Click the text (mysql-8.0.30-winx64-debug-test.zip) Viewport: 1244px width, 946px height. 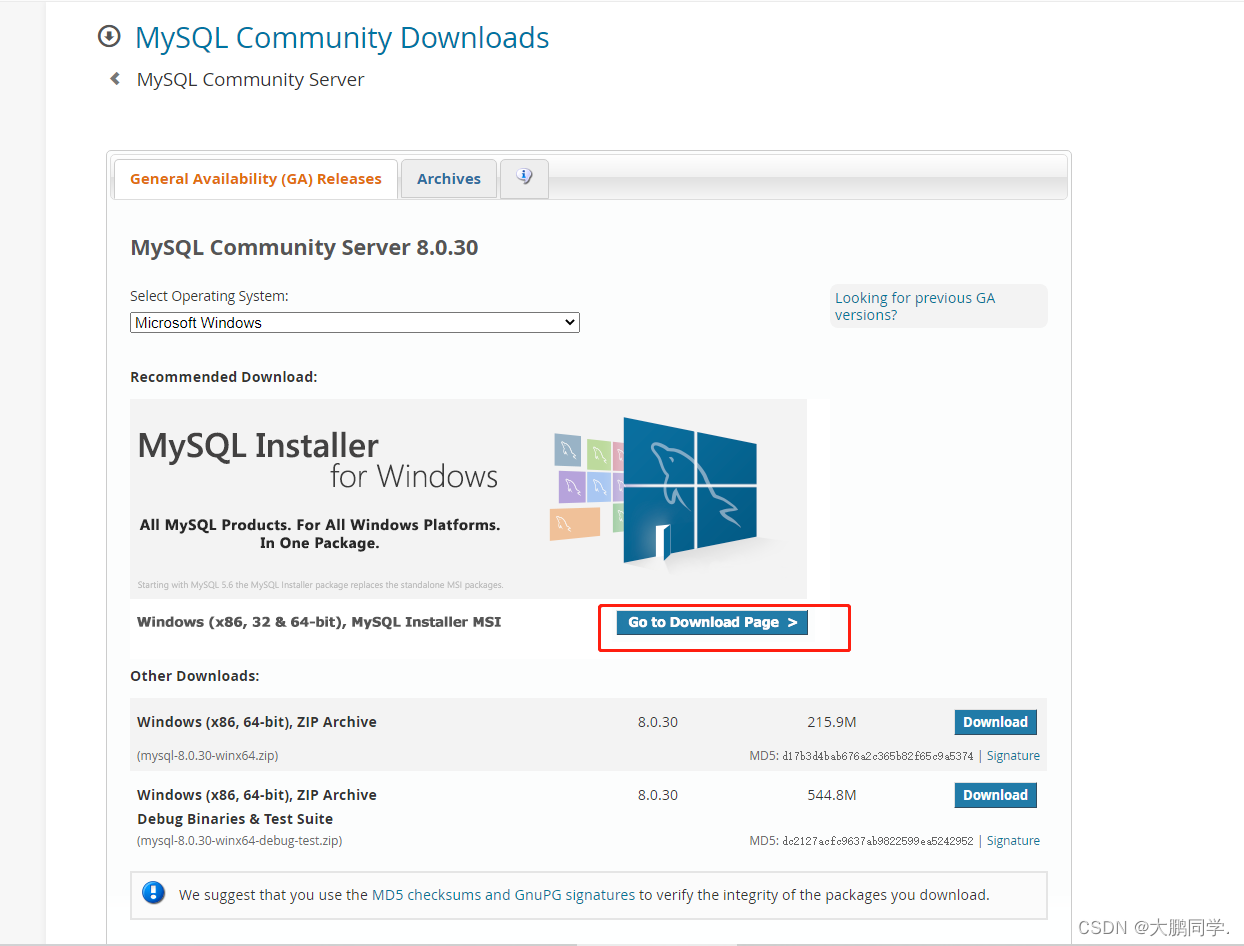[239, 841]
